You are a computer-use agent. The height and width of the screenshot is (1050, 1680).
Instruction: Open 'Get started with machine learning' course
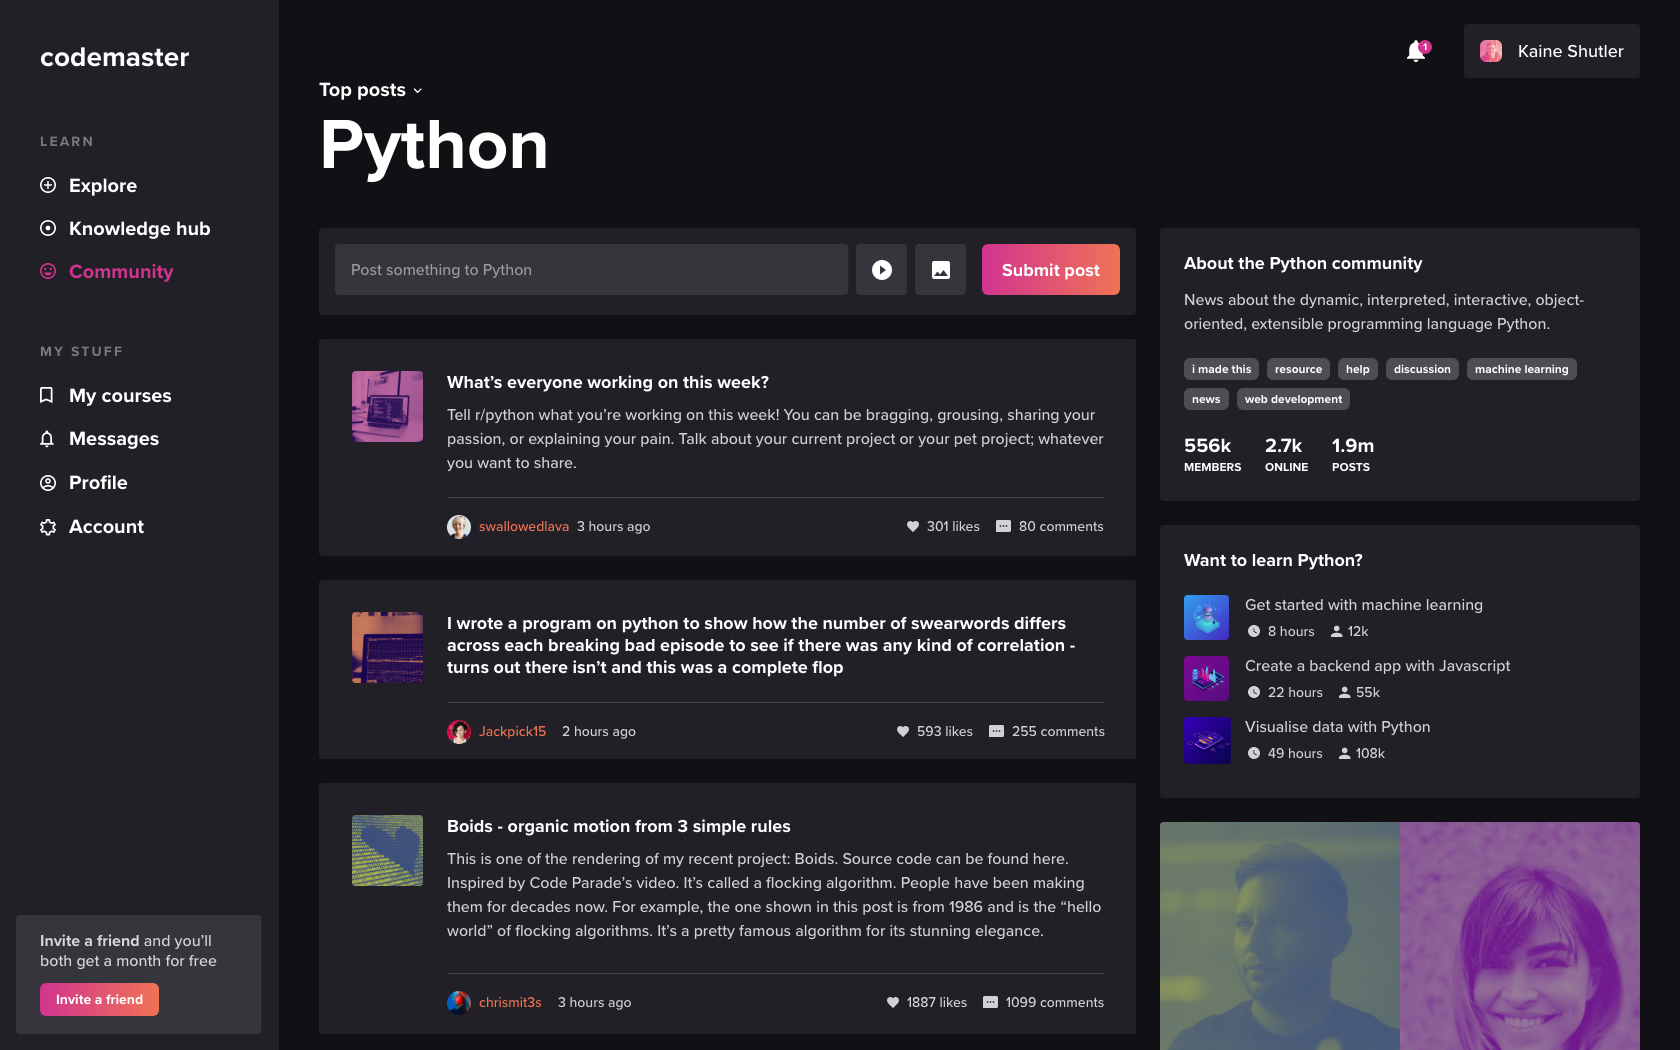pyautogui.click(x=1364, y=605)
